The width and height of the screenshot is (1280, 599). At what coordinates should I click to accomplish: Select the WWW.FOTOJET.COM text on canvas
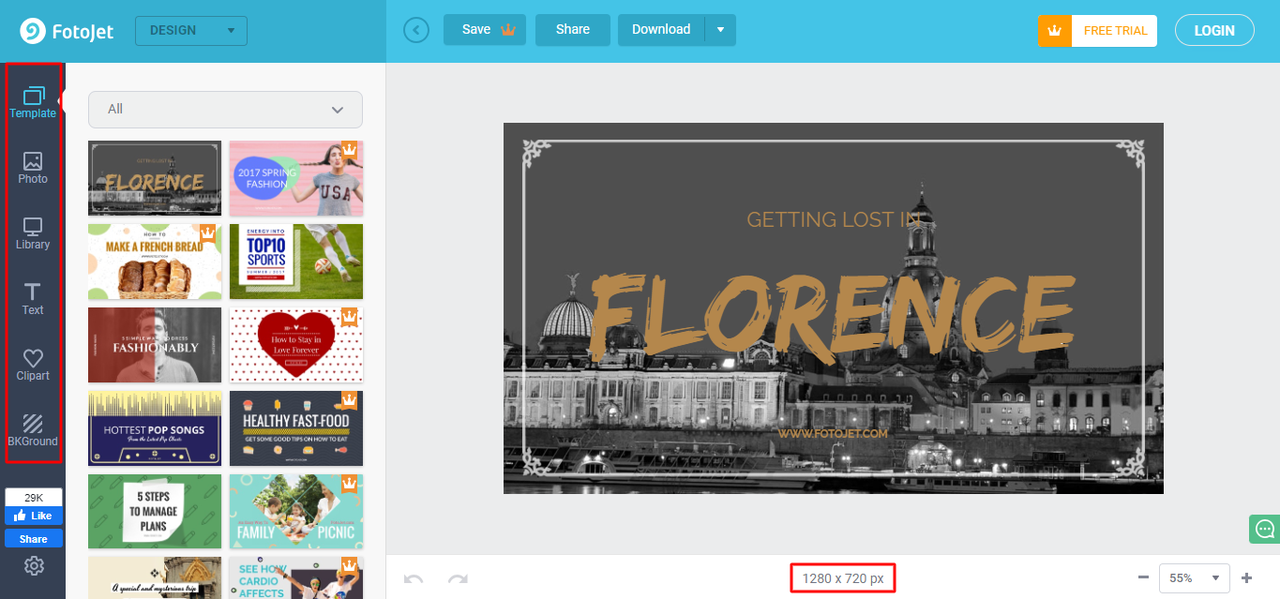[x=832, y=433]
